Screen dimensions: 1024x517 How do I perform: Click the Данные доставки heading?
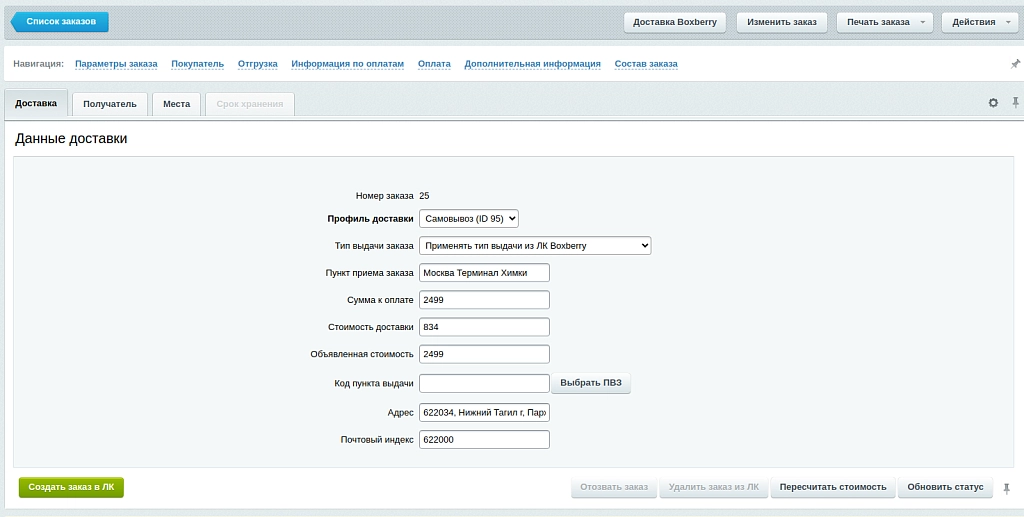click(71, 138)
